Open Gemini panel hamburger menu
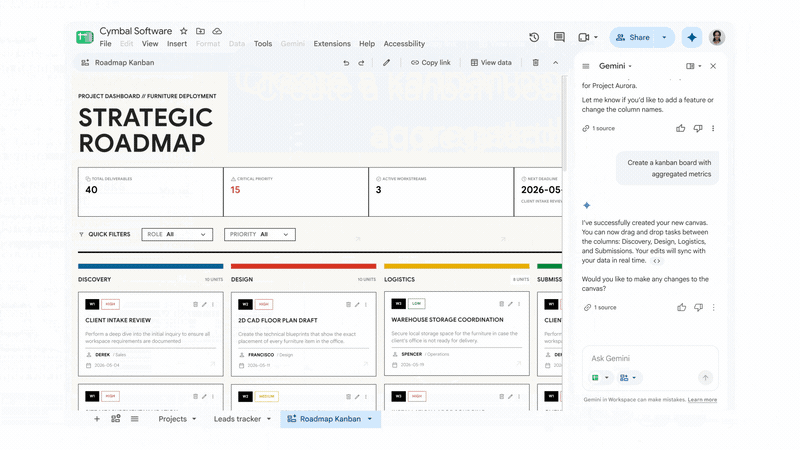Screen dimensions: 800x450 pyautogui.click(x=586, y=66)
